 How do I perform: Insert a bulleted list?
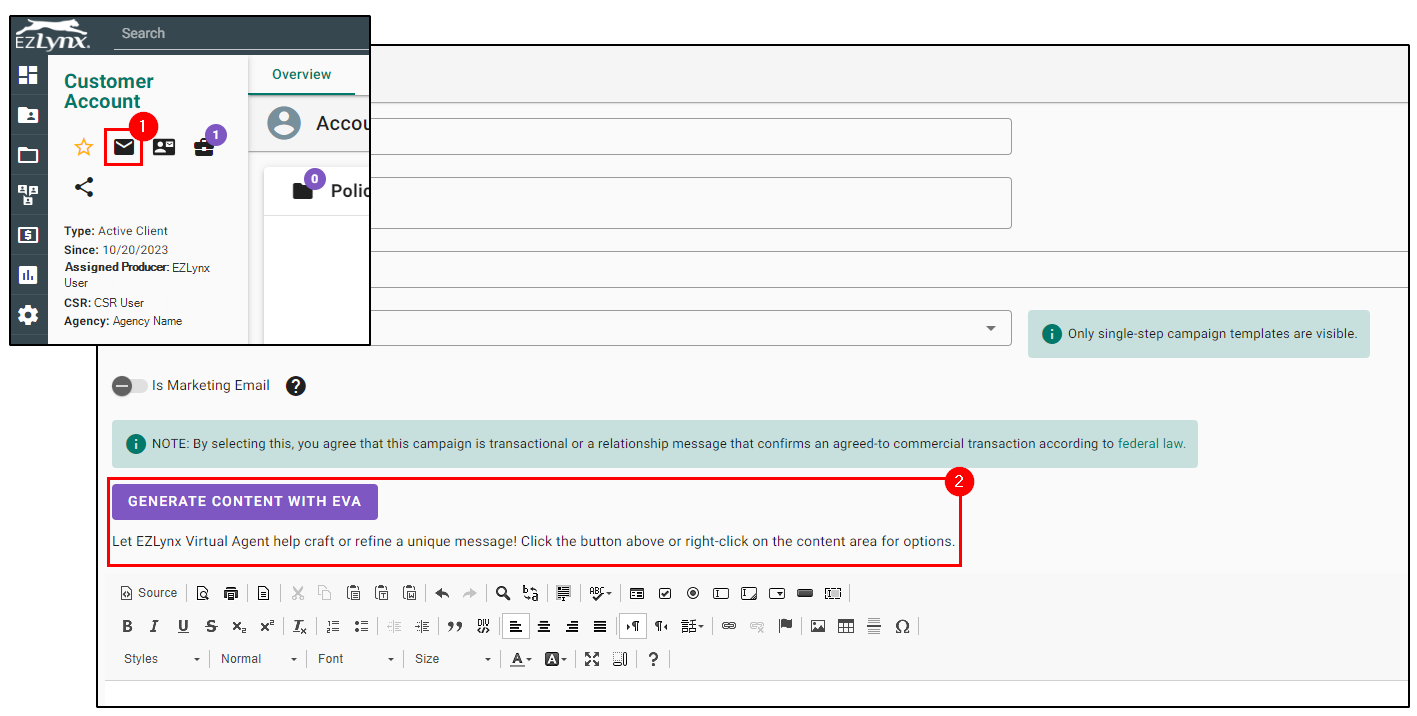point(361,626)
